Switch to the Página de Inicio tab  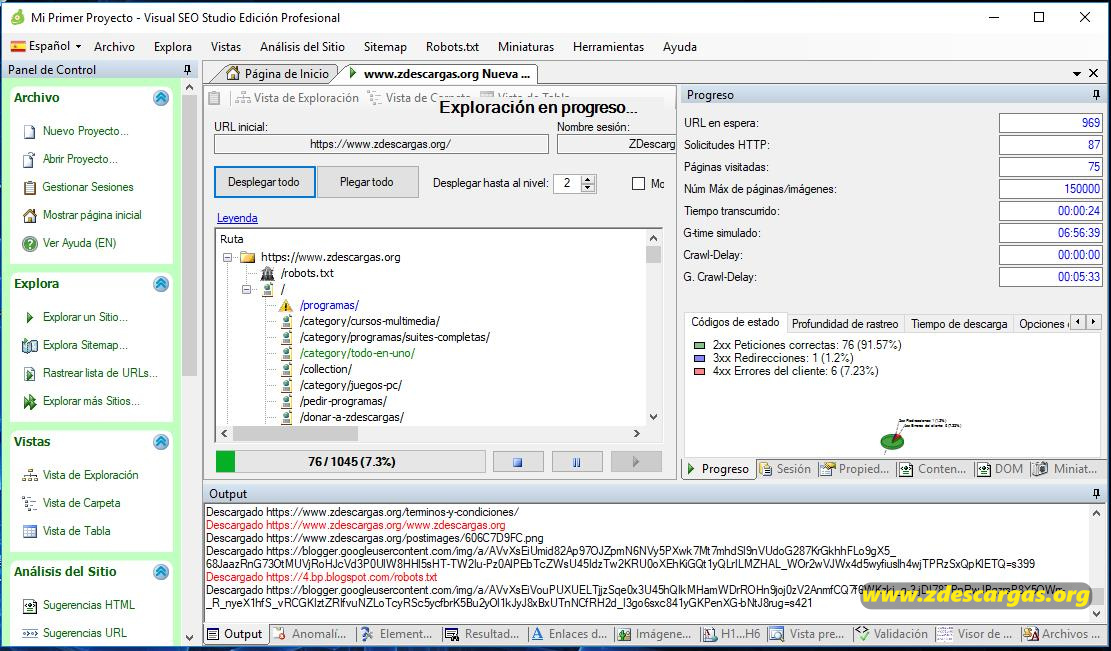pos(278,74)
